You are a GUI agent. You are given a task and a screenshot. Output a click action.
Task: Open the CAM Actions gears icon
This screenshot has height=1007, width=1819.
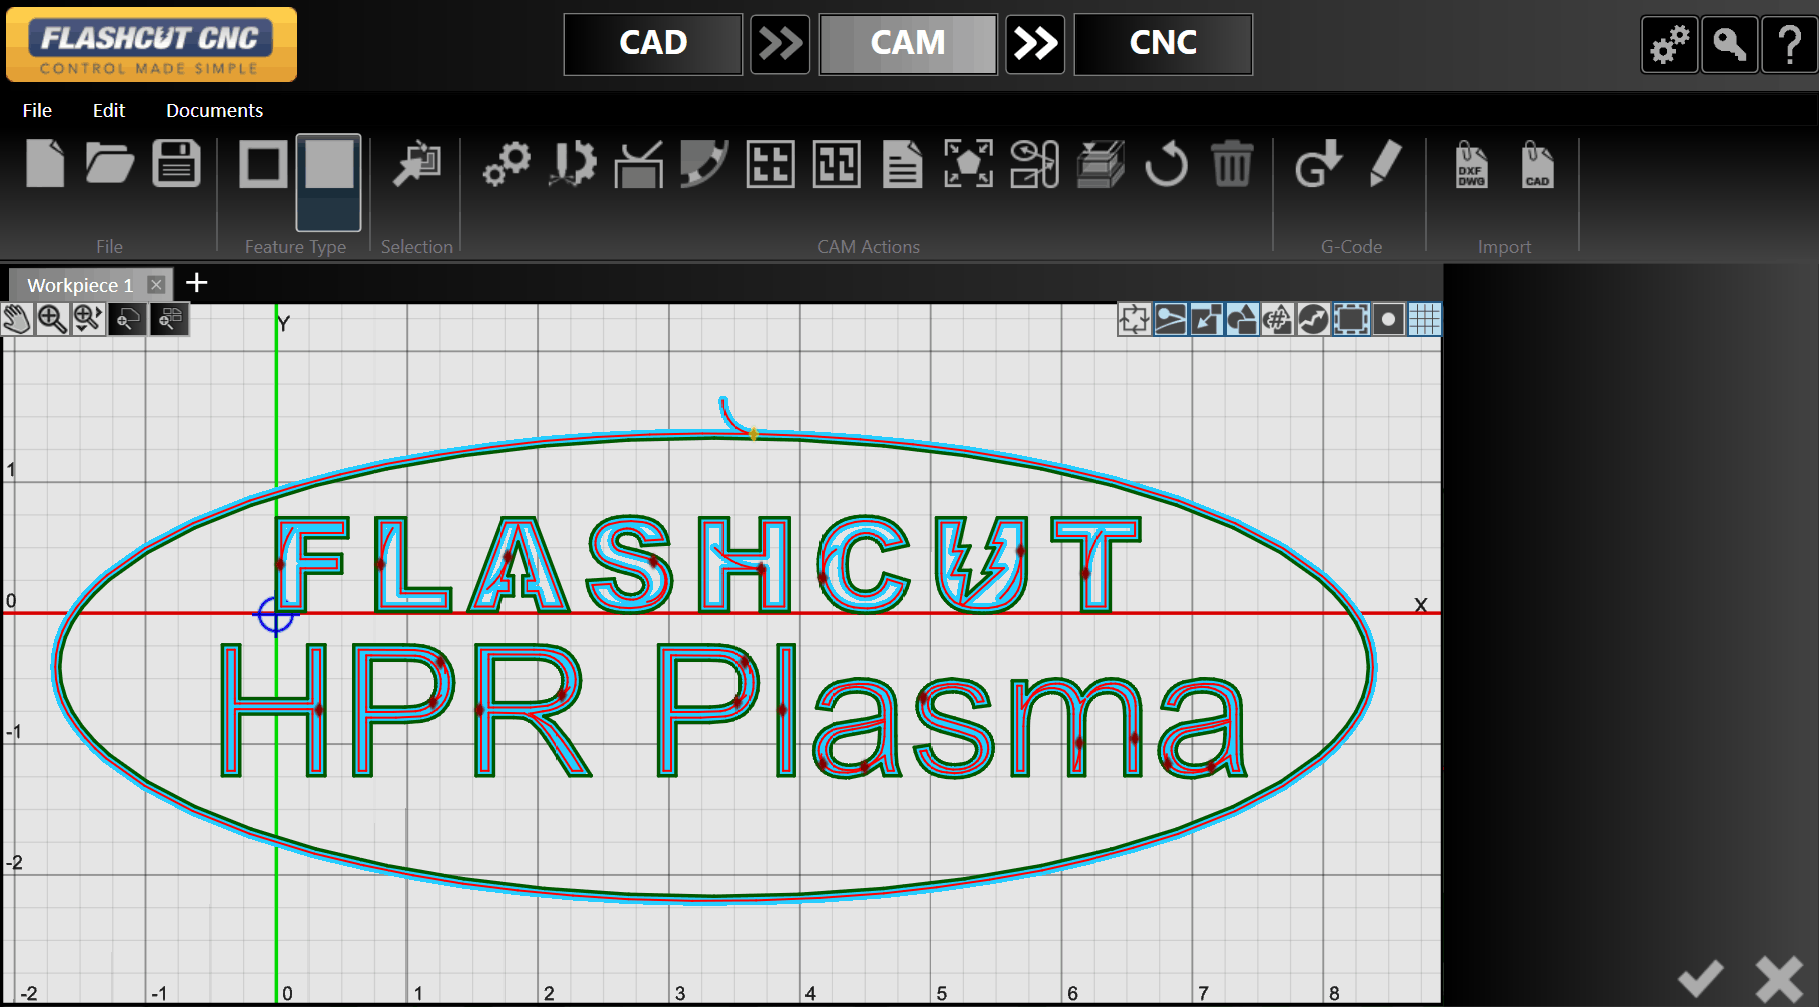click(x=507, y=164)
